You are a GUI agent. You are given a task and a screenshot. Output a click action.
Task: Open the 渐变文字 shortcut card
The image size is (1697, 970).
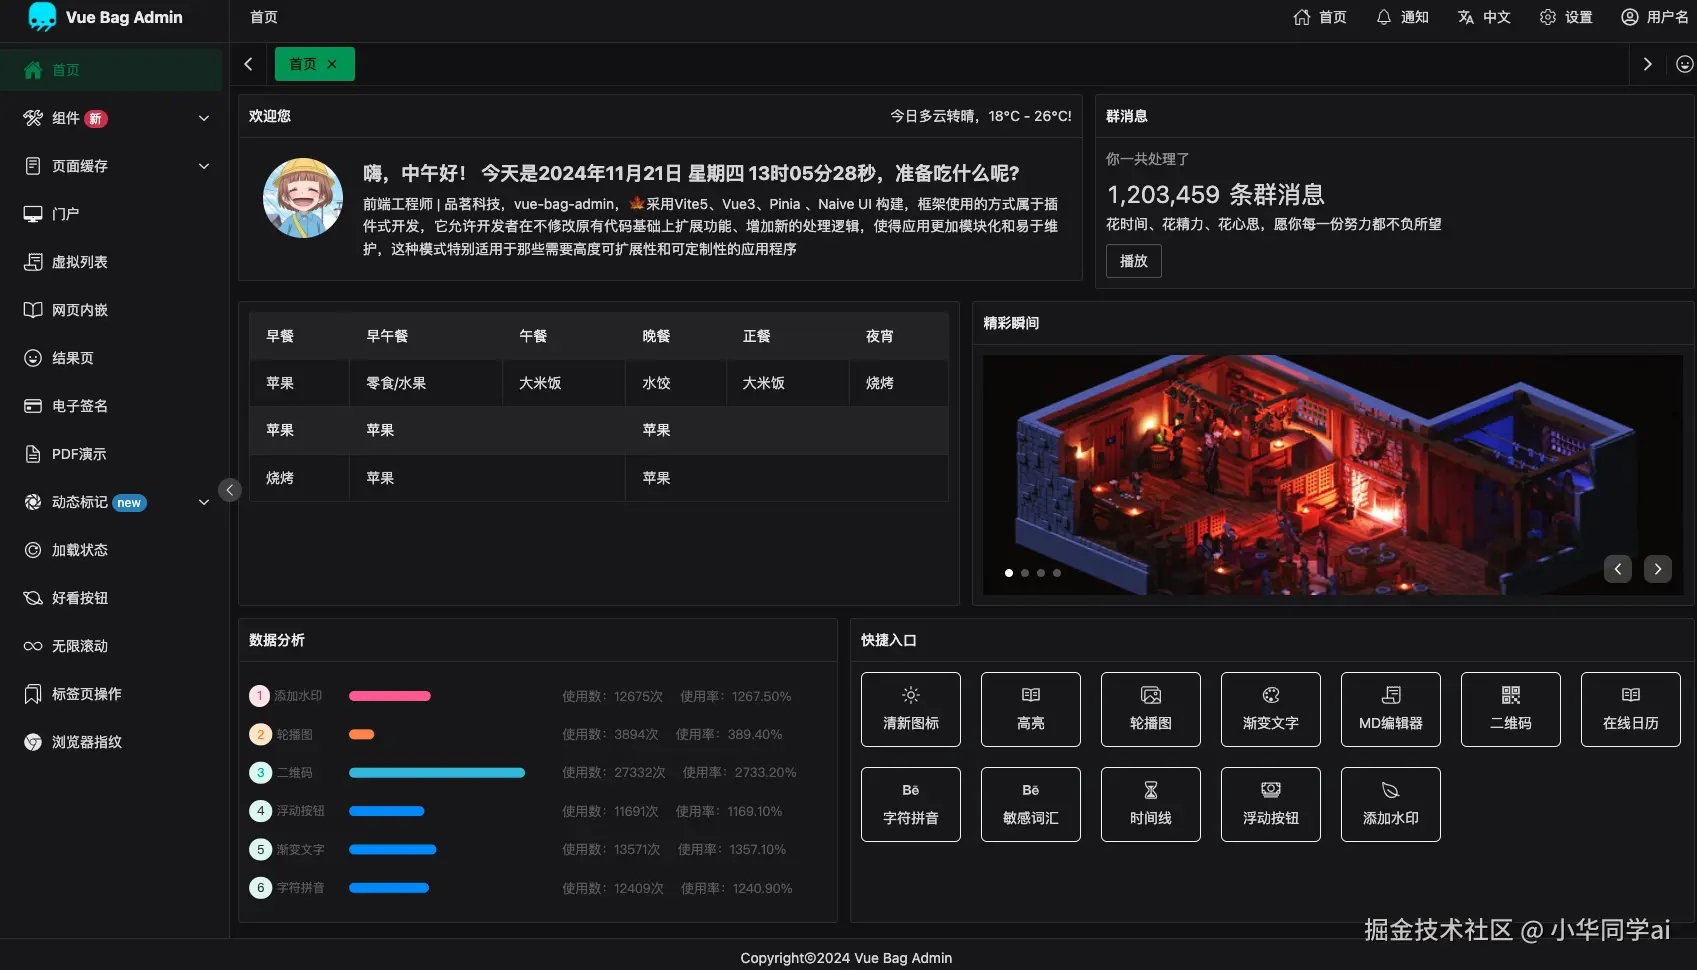[1271, 709]
